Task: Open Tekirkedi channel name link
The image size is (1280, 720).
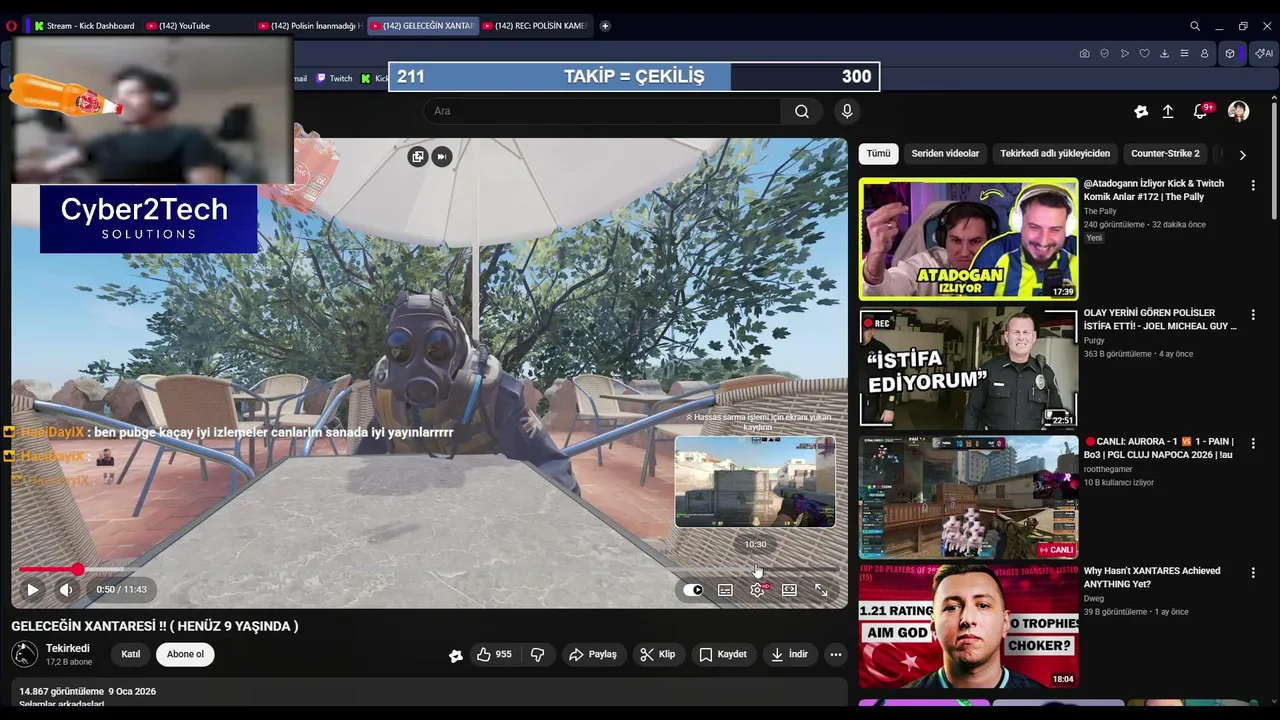Action: [x=67, y=648]
